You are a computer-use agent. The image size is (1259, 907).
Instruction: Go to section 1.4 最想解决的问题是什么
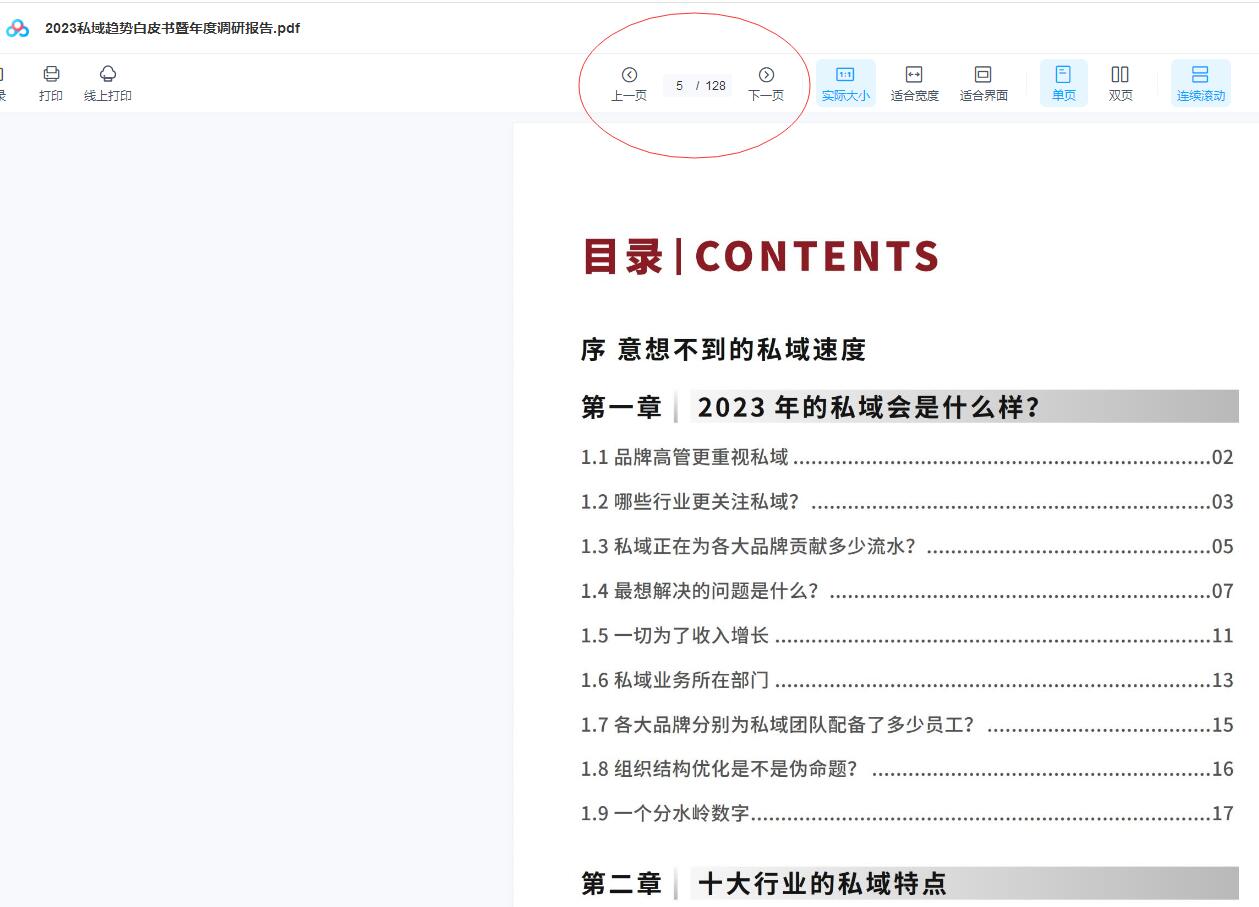[x=715, y=591]
